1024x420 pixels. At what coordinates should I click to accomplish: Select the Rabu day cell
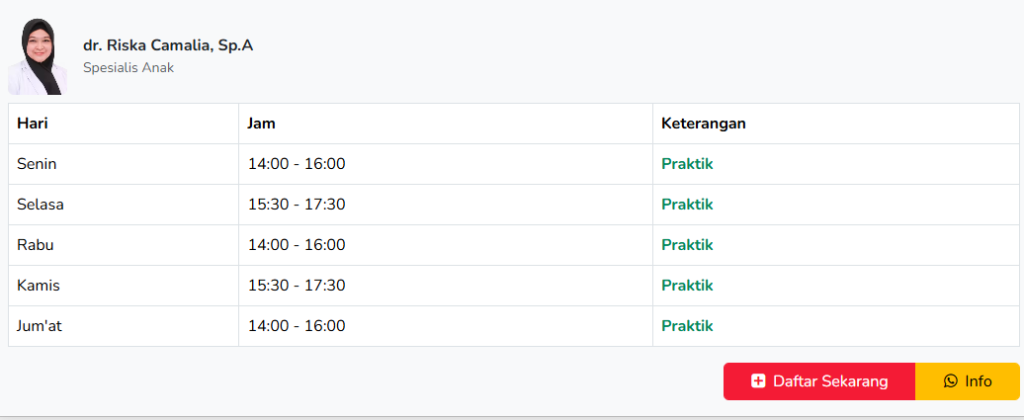point(35,245)
